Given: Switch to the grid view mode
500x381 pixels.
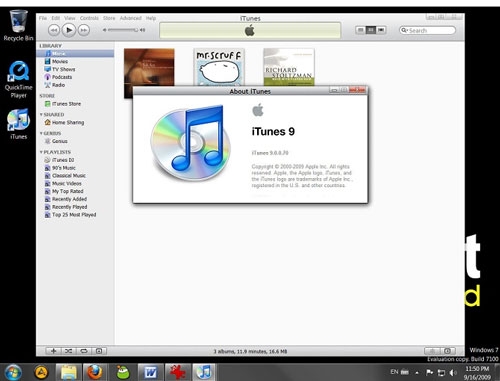Looking at the screenshot, I should tap(371, 30).
